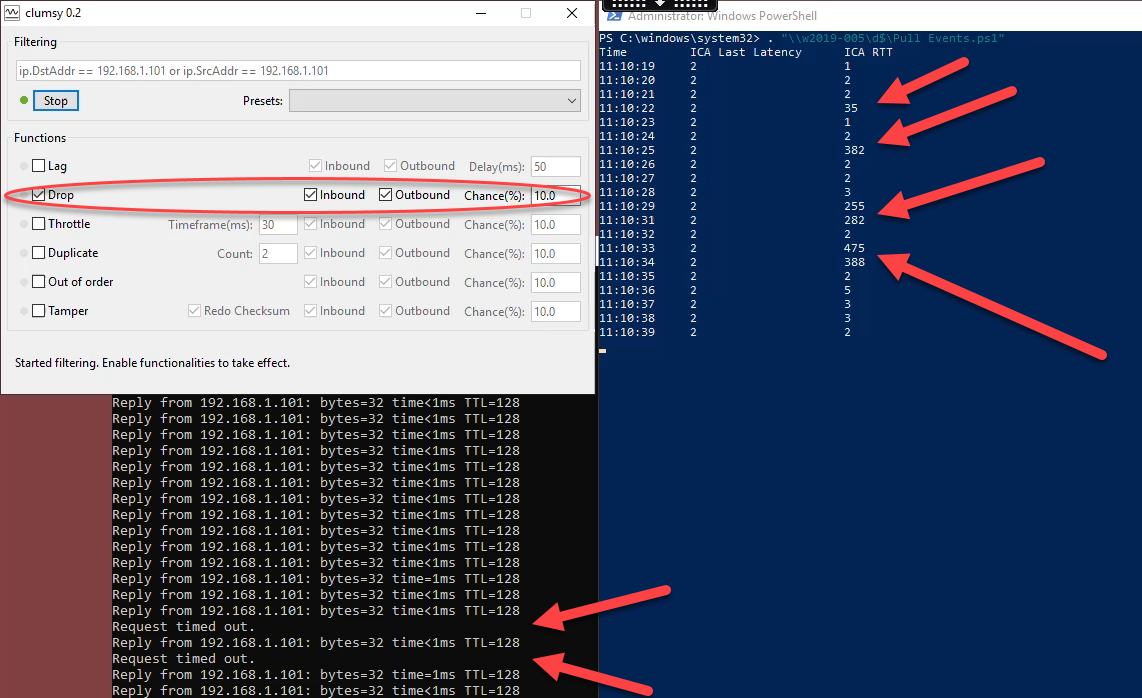Open the Presets dropdown
This screenshot has width=1142, height=698.
pyautogui.click(x=435, y=101)
